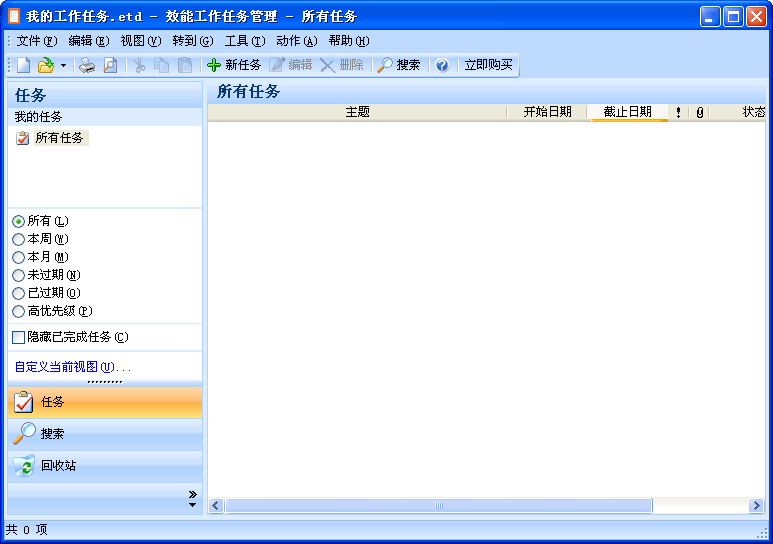Image resolution: width=773 pixels, height=544 pixels.
Task: Click the copy icon in toolbar
Action: pos(162,65)
